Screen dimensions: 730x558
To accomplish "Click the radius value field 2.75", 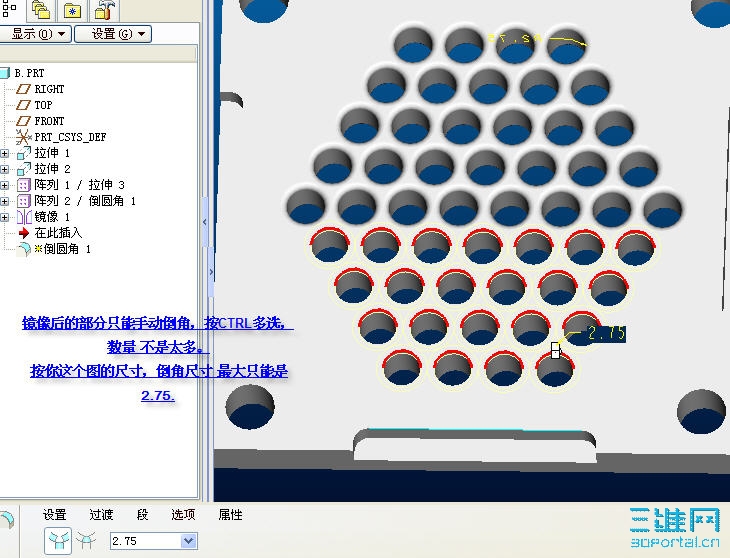I will [145, 541].
